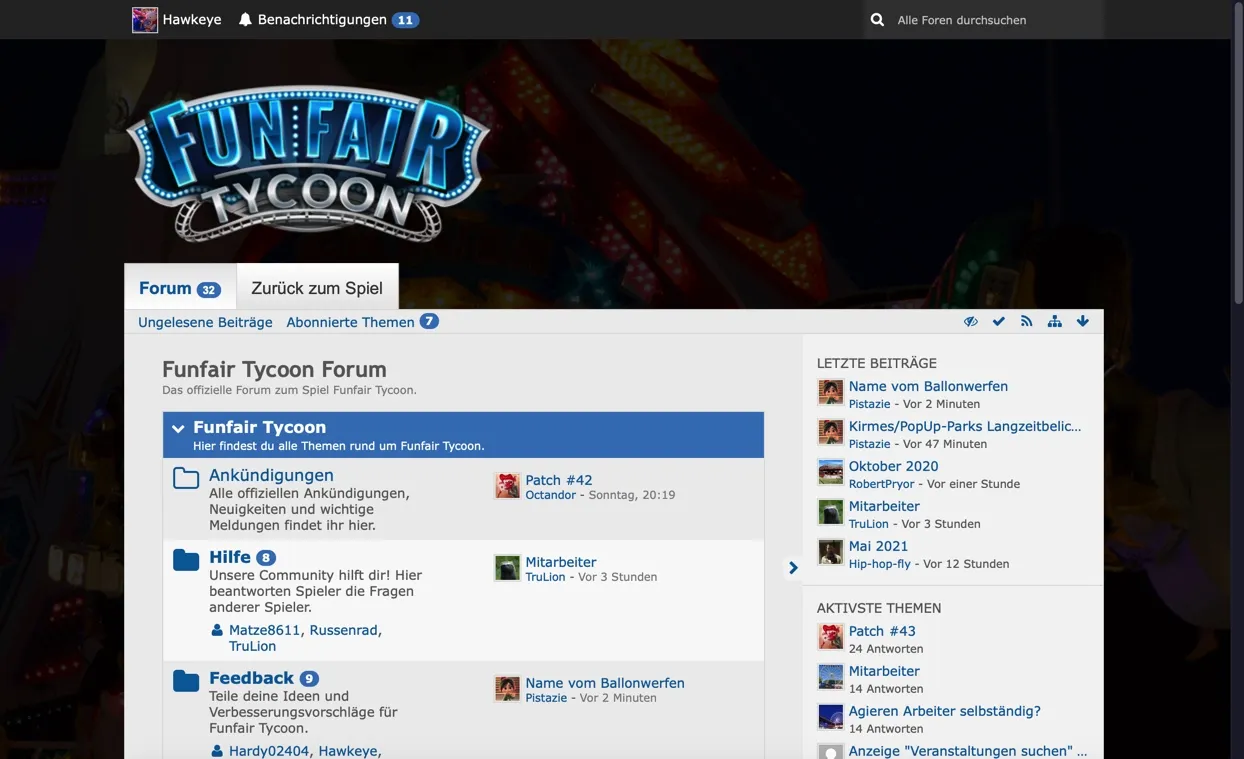
Task: Collapse the sidebar with the arrow handle
Action: (793, 568)
